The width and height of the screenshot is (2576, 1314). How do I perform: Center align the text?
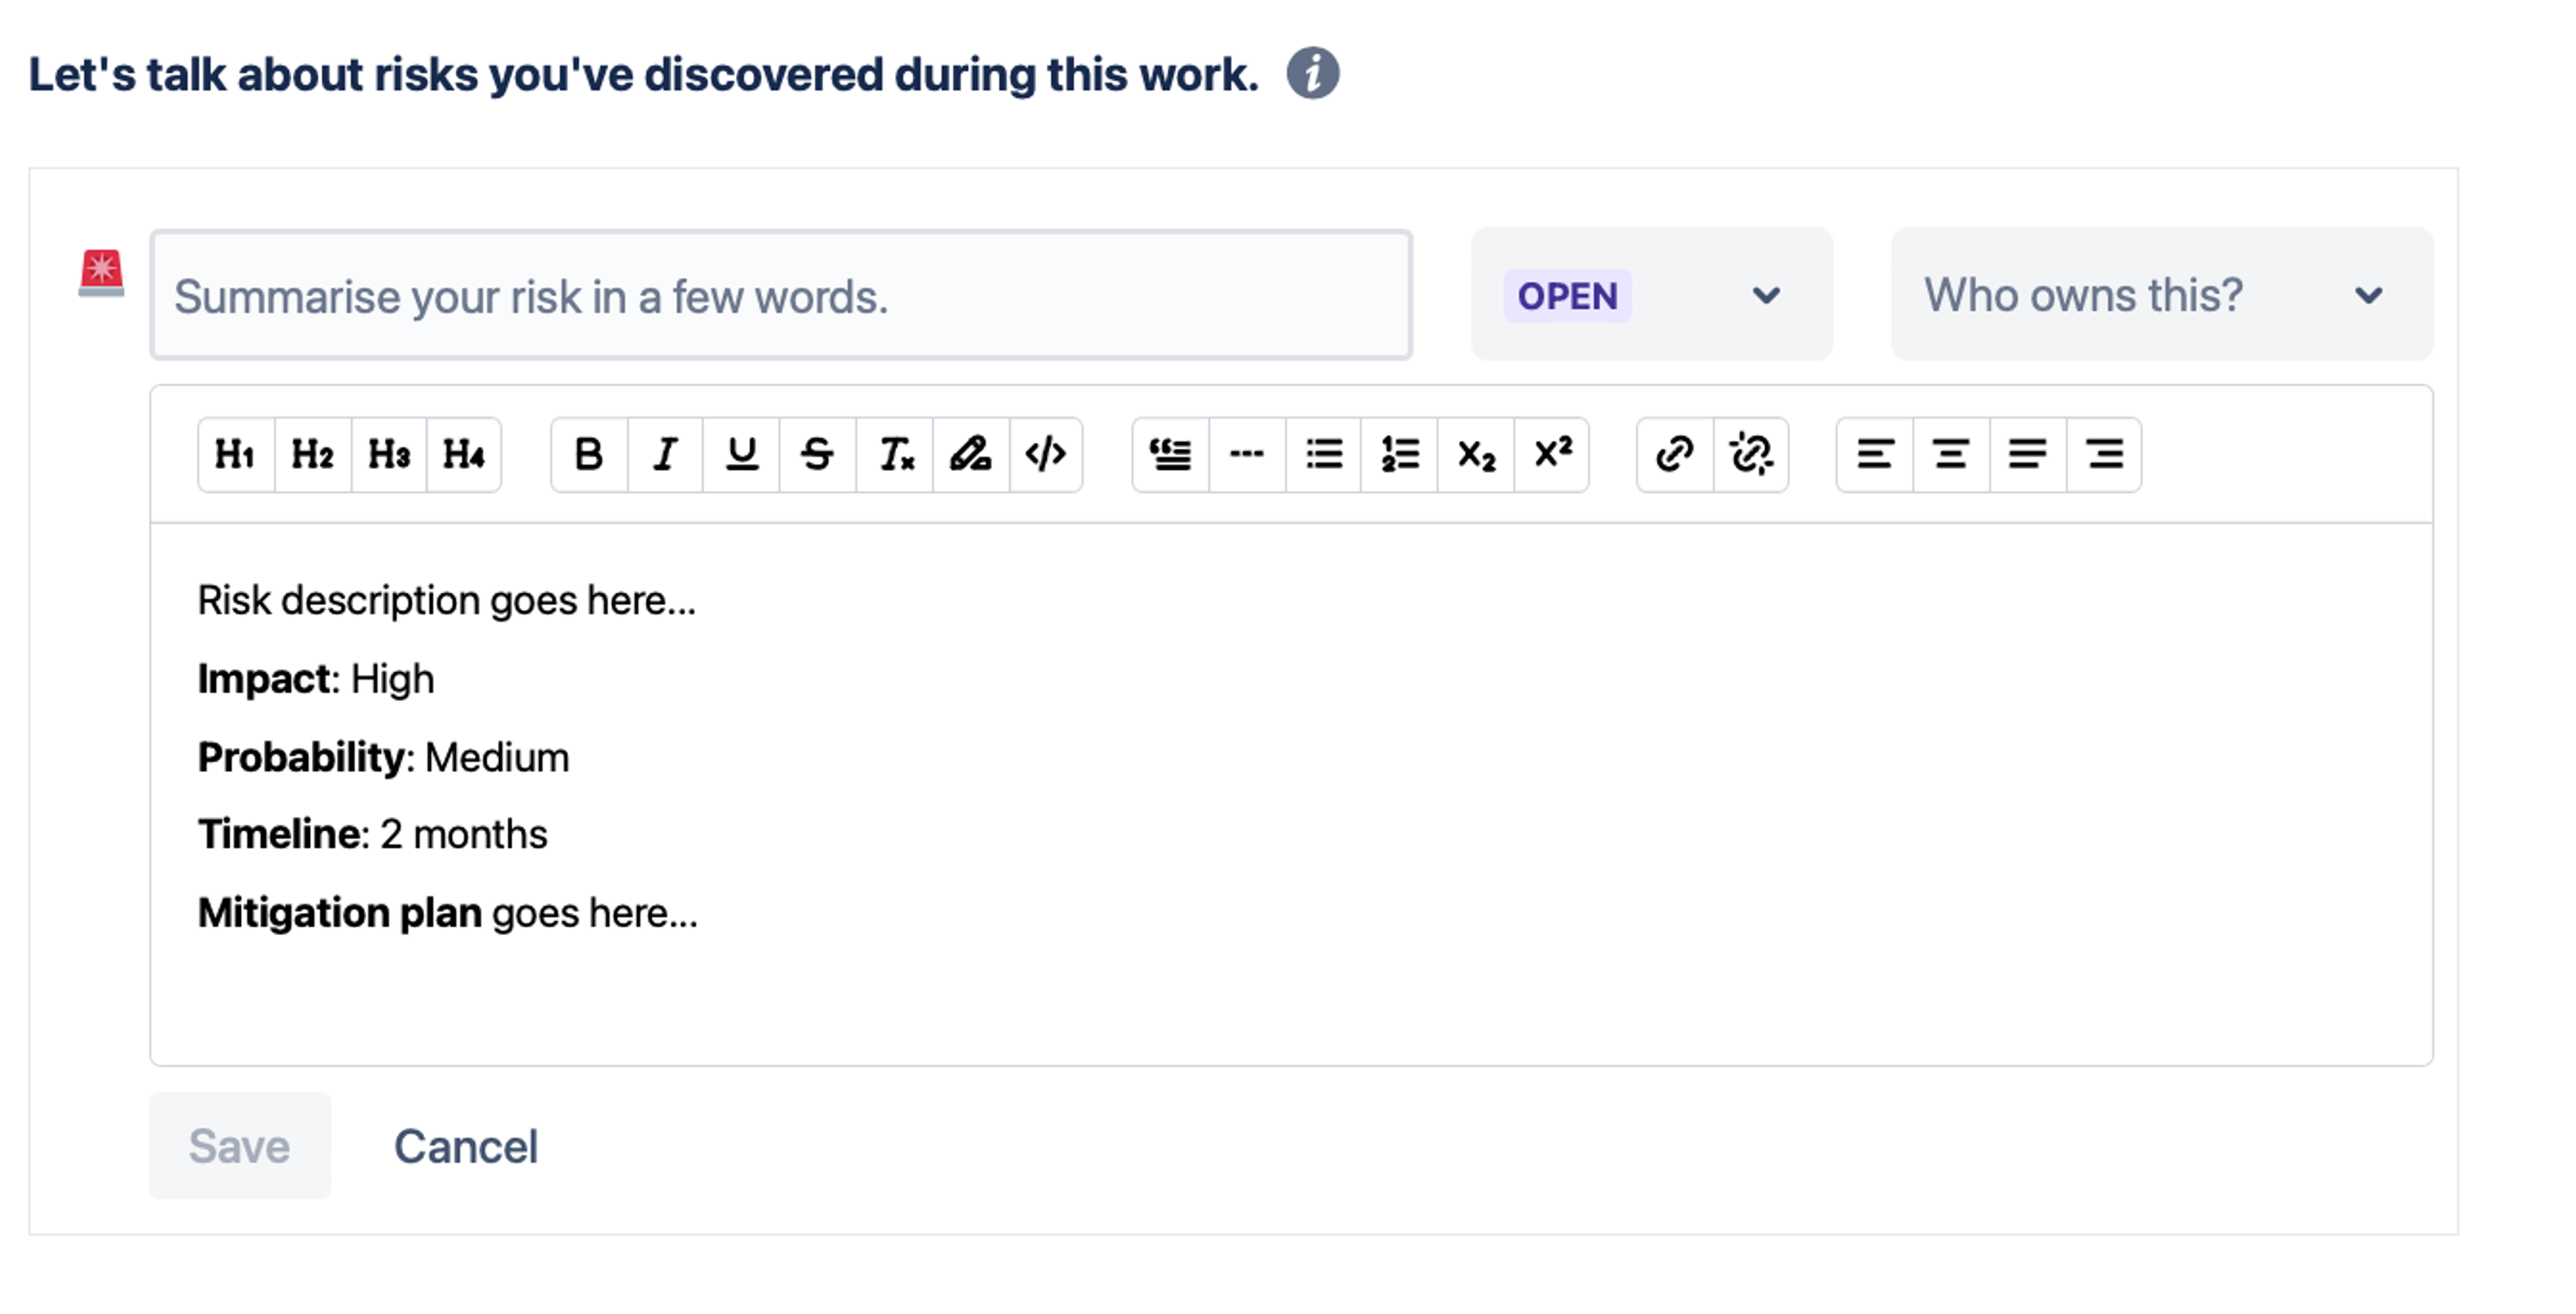coord(1951,455)
